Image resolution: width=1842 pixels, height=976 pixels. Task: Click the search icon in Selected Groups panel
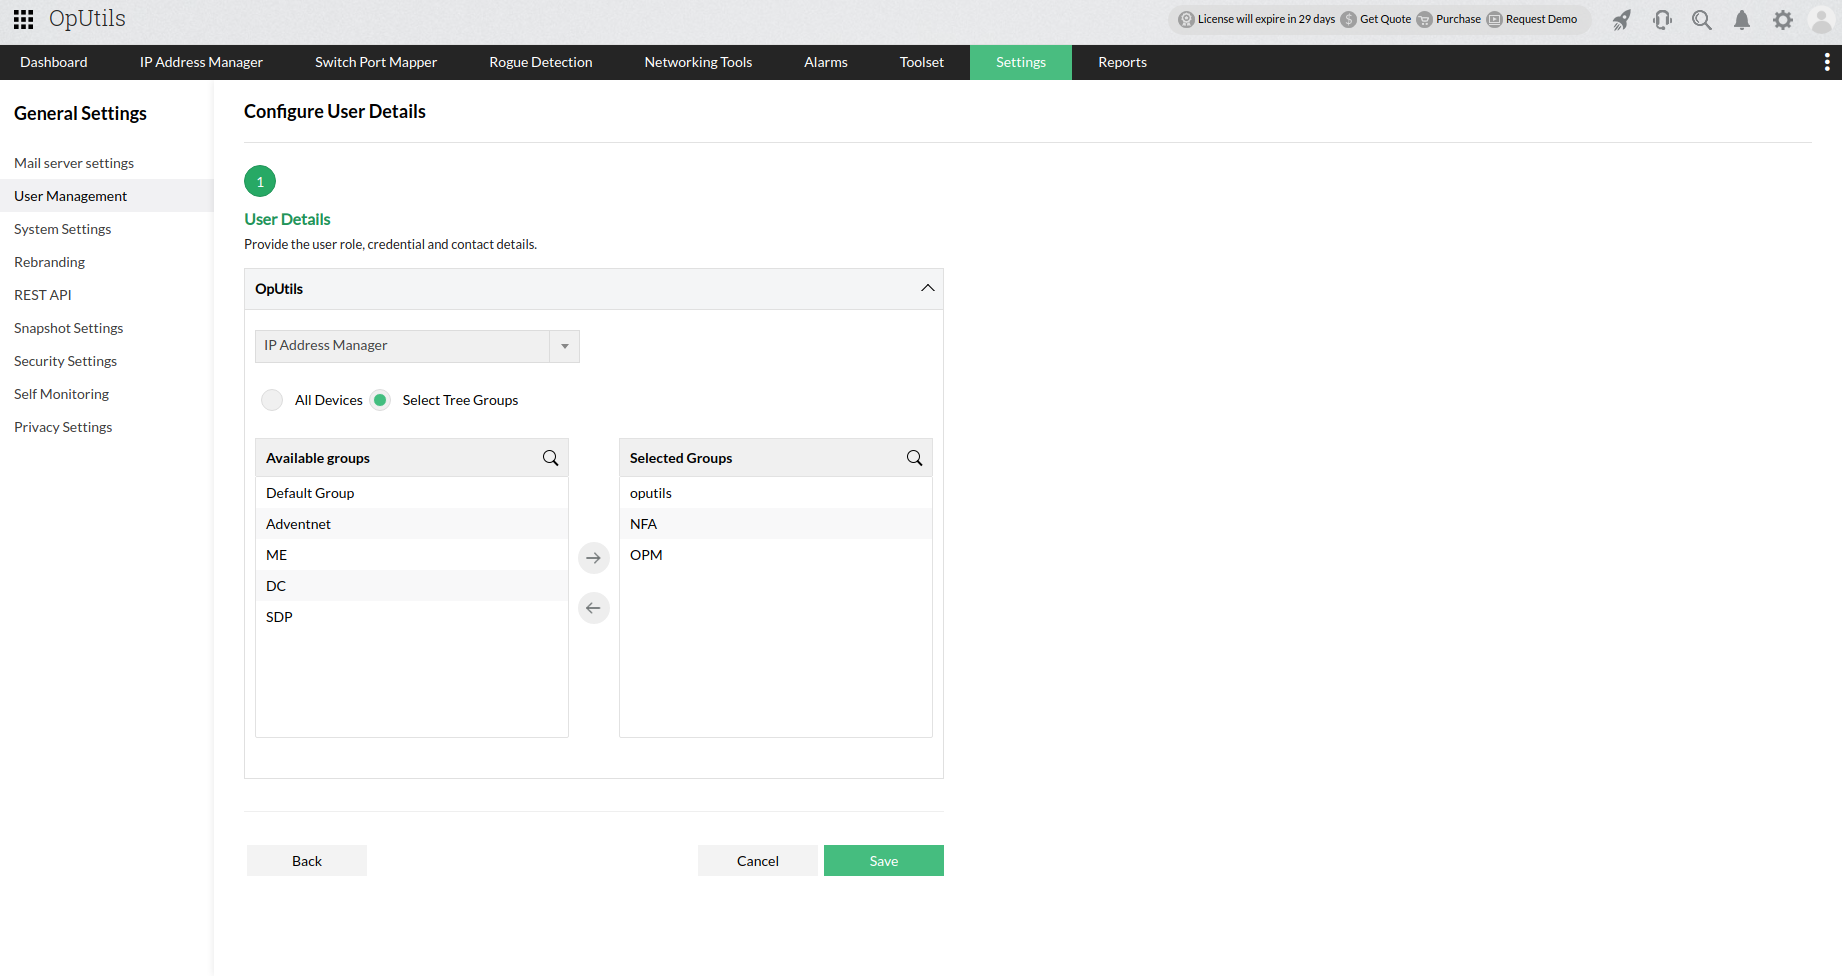click(913, 457)
